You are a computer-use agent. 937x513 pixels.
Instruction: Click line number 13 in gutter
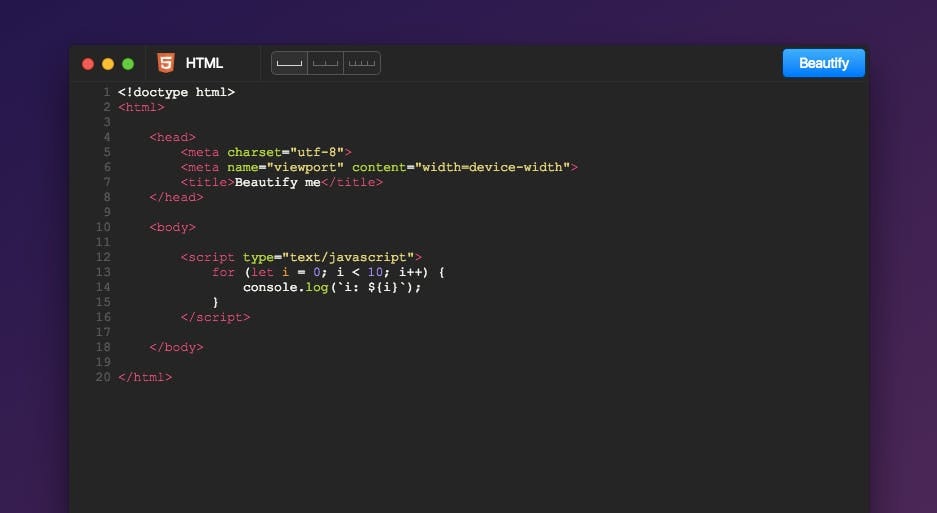pyautogui.click(x=103, y=272)
